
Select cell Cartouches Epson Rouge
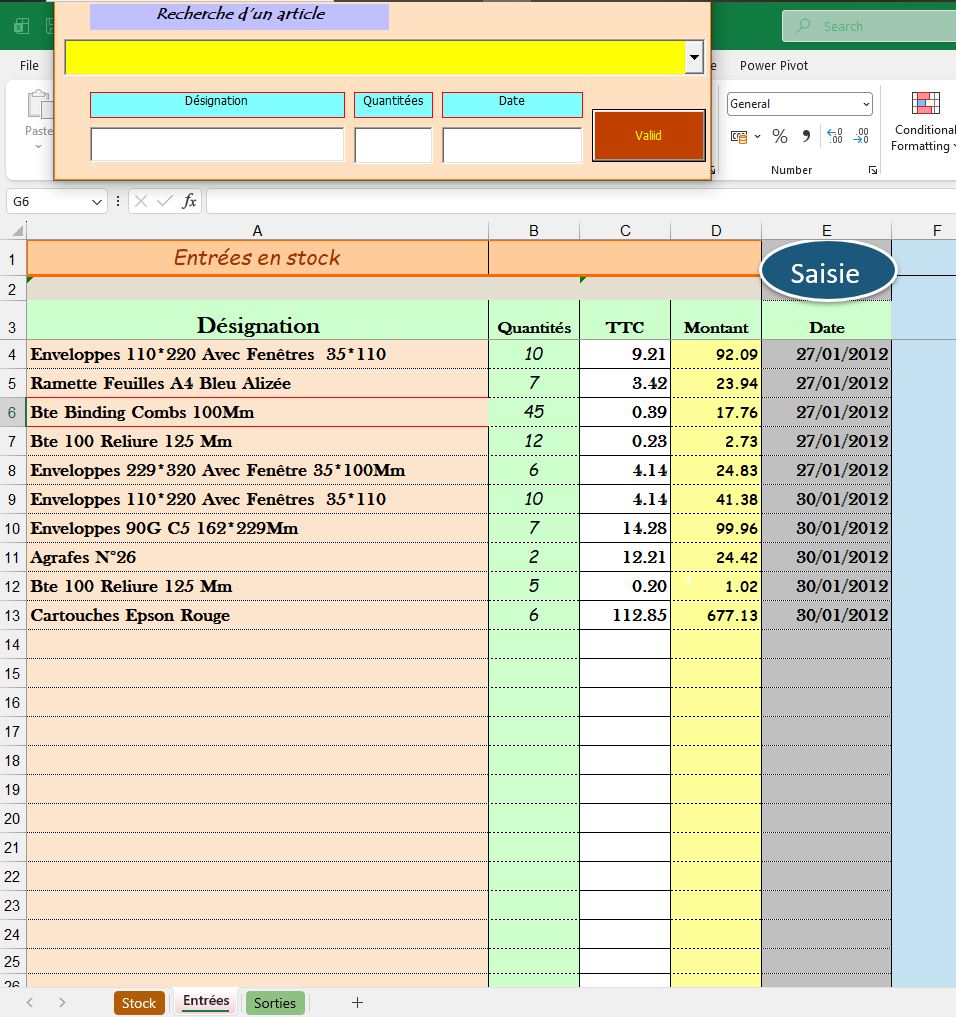(x=257, y=615)
